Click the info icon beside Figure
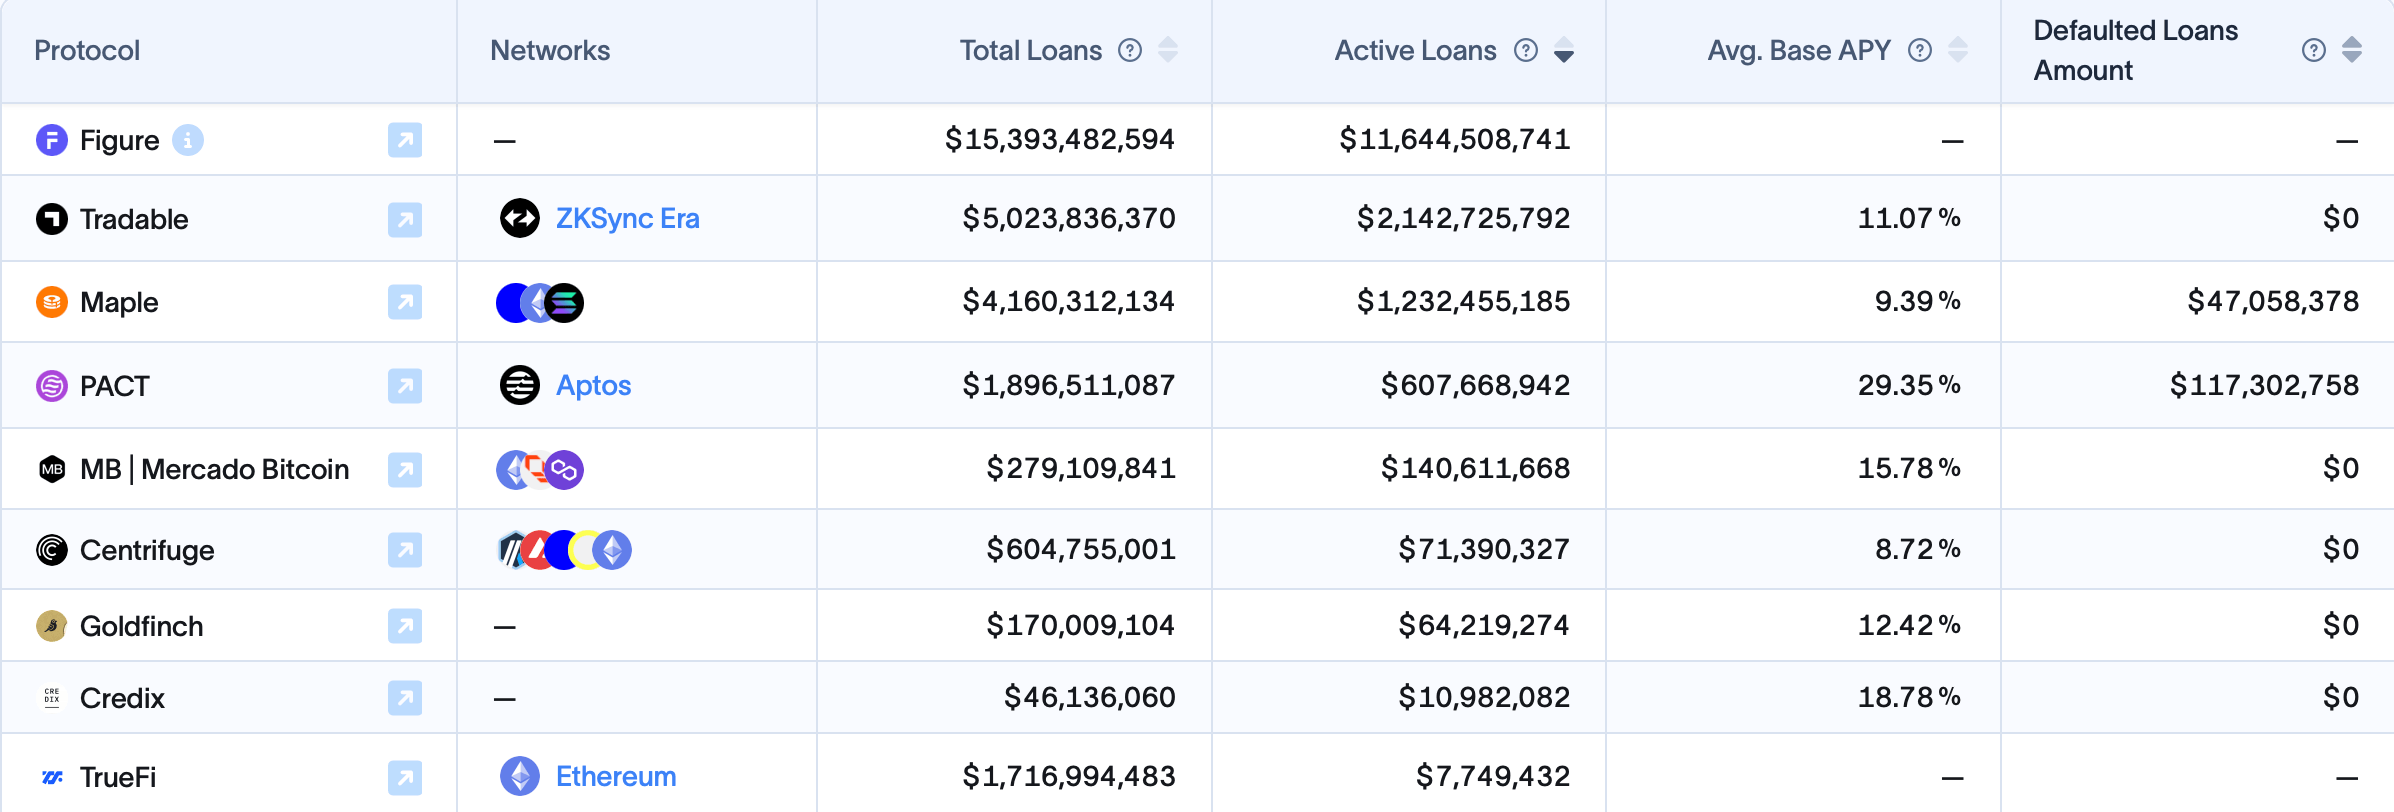The height and width of the screenshot is (812, 2394). tap(188, 140)
